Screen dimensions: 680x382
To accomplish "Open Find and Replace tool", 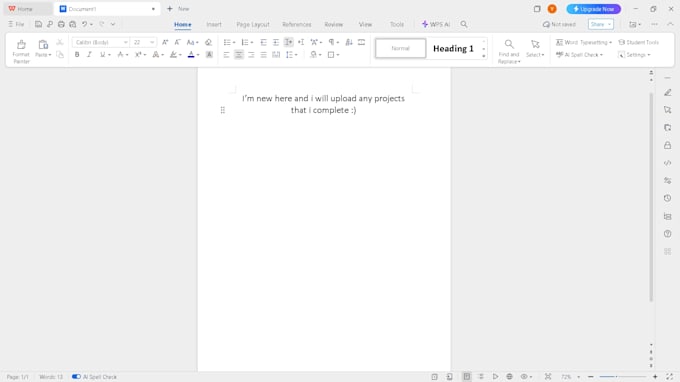I will pos(509,51).
